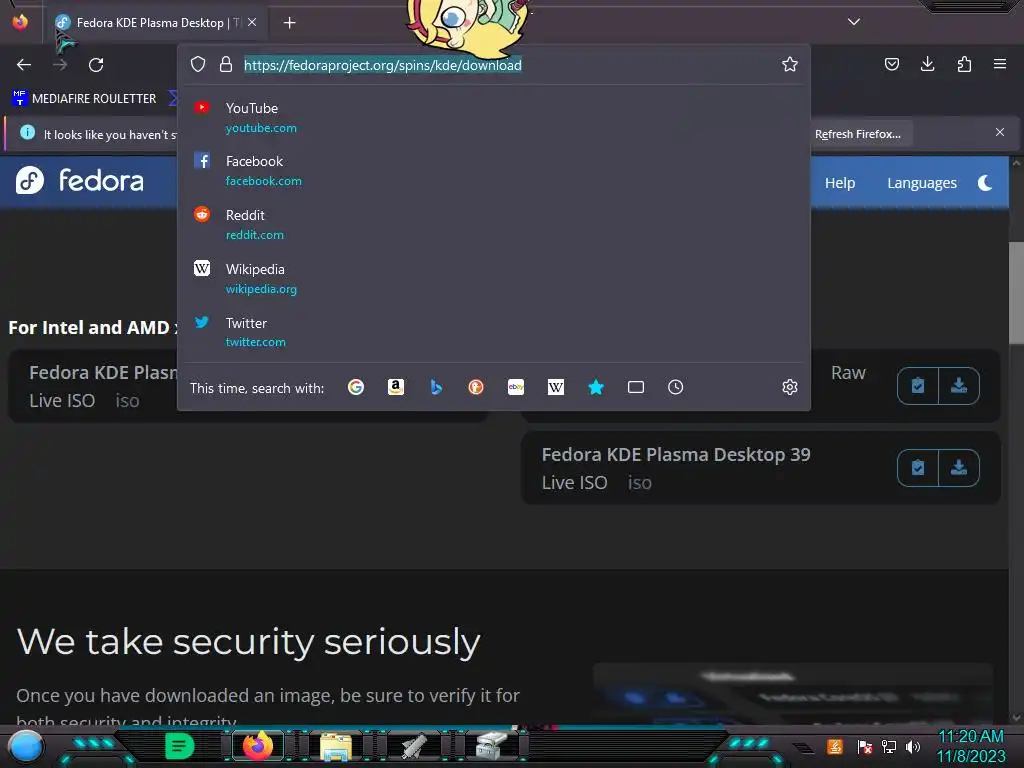Bookmark this page with star icon
This screenshot has height=768, width=1024.
coord(790,64)
